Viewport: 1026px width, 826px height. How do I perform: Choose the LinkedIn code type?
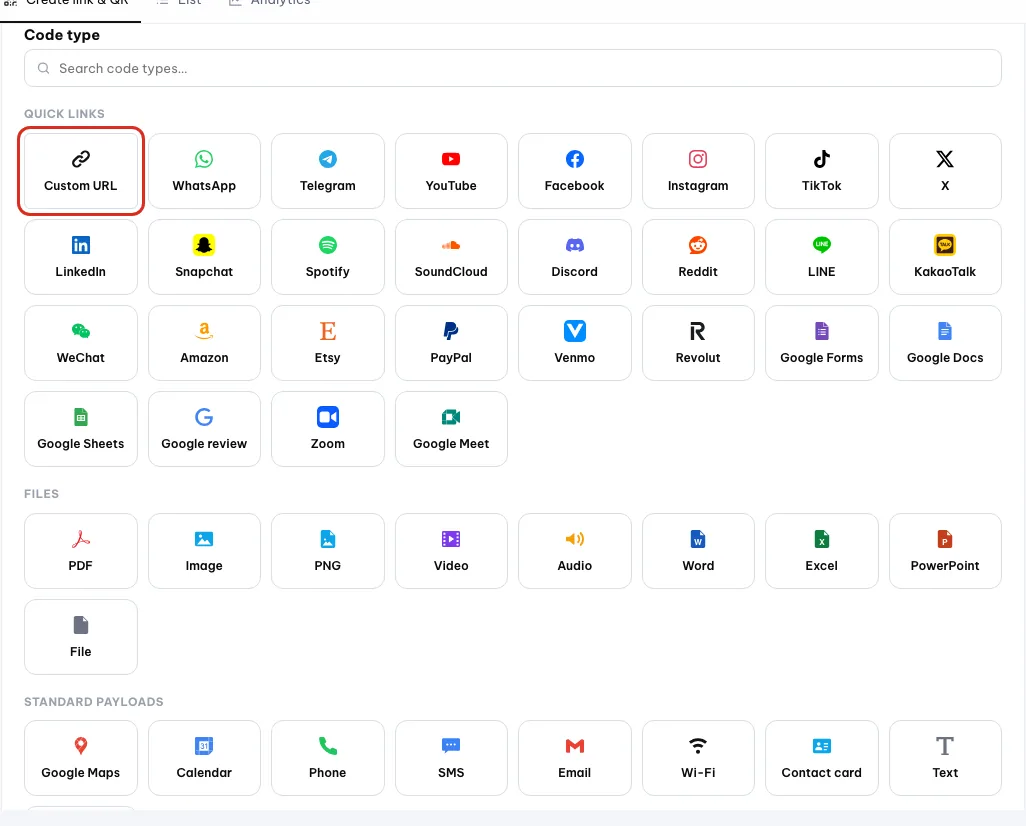click(80, 257)
